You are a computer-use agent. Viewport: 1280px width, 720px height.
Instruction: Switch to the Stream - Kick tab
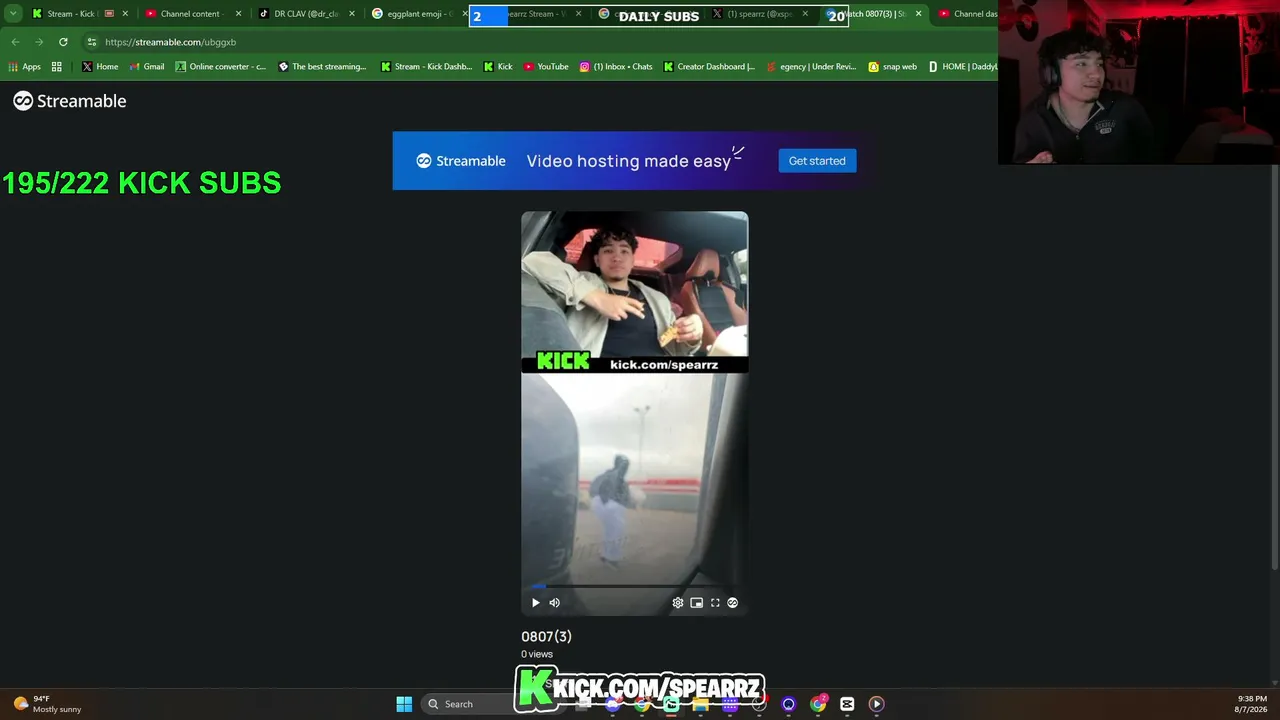pyautogui.click(x=78, y=14)
